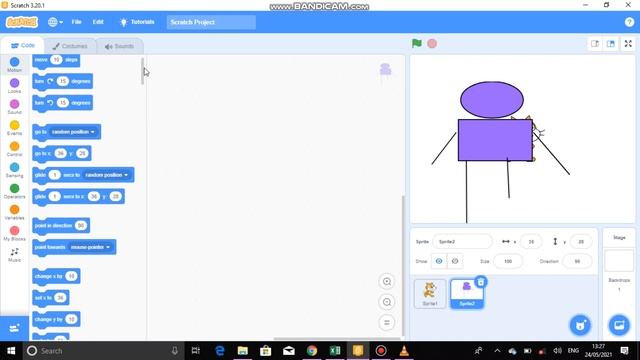Click the point in direction 90 block

click(x=61, y=225)
